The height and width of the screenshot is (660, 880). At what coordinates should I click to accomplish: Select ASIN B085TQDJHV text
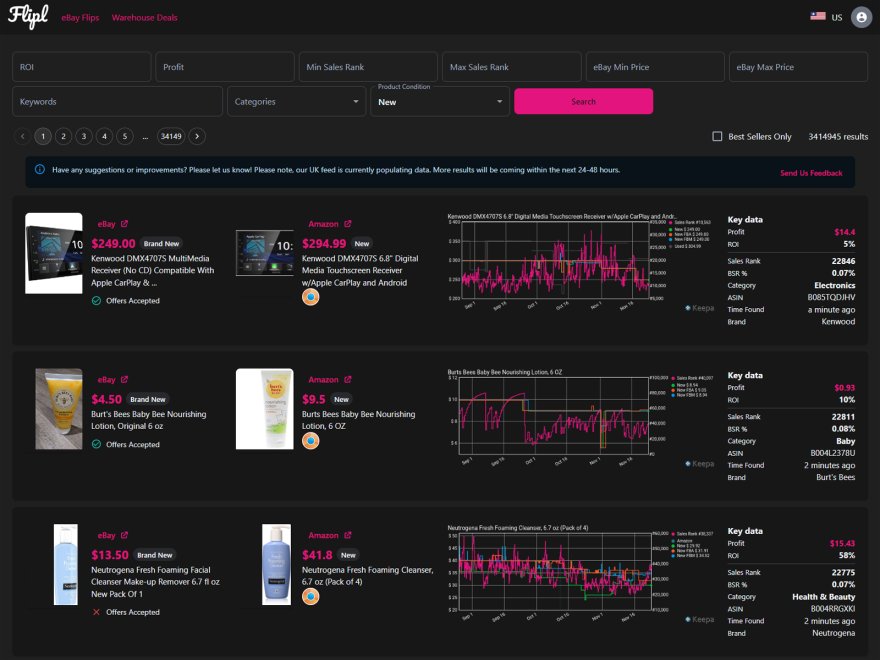[x=831, y=297]
